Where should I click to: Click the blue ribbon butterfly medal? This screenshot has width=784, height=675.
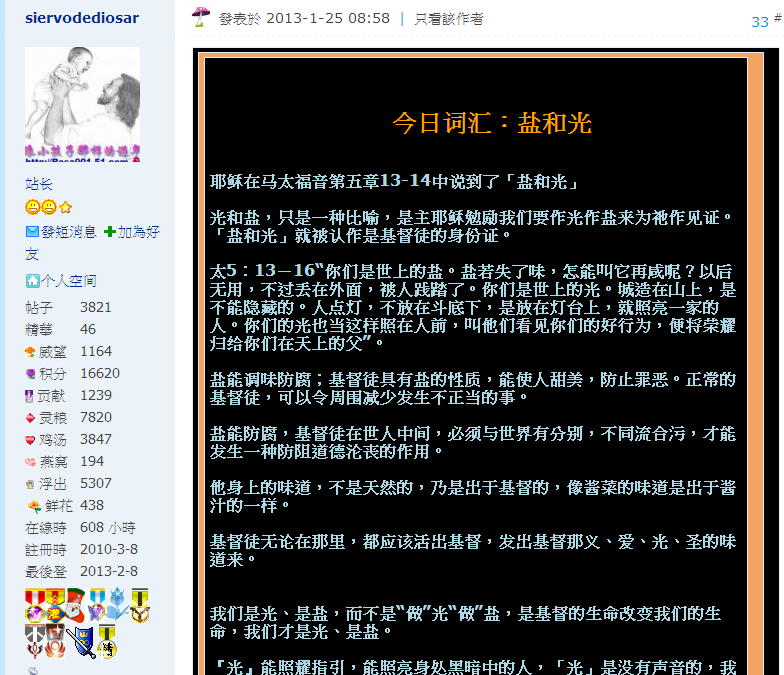coord(96,604)
